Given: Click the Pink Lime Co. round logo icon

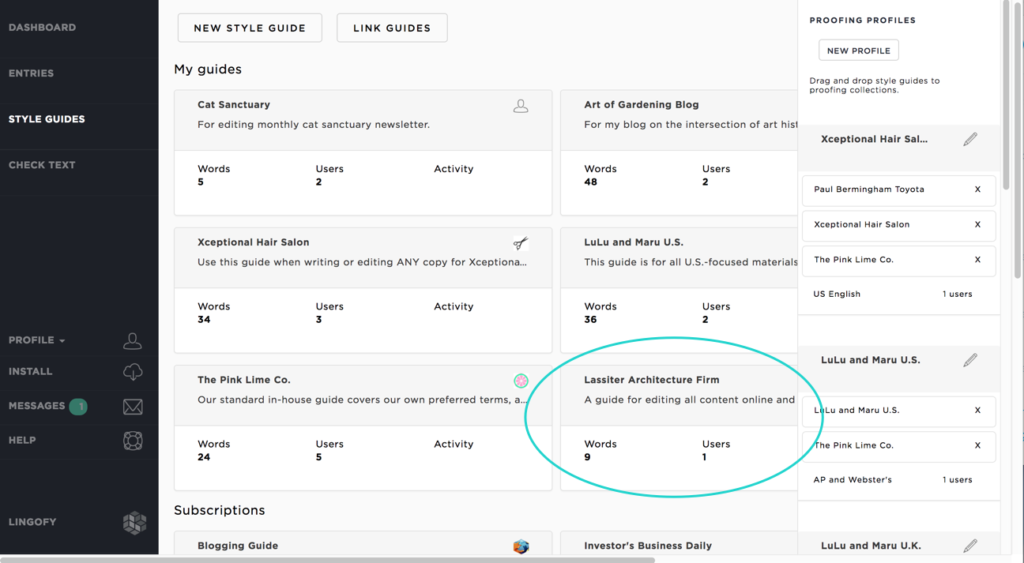Looking at the screenshot, I should point(520,381).
